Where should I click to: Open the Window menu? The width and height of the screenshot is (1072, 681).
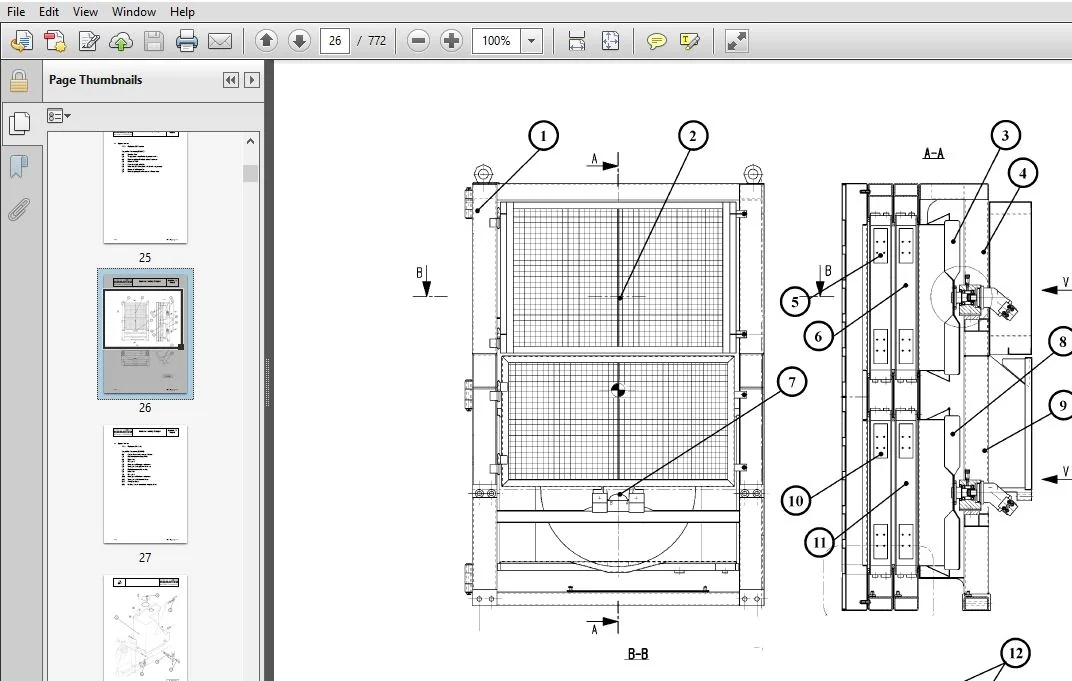[133, 12]
